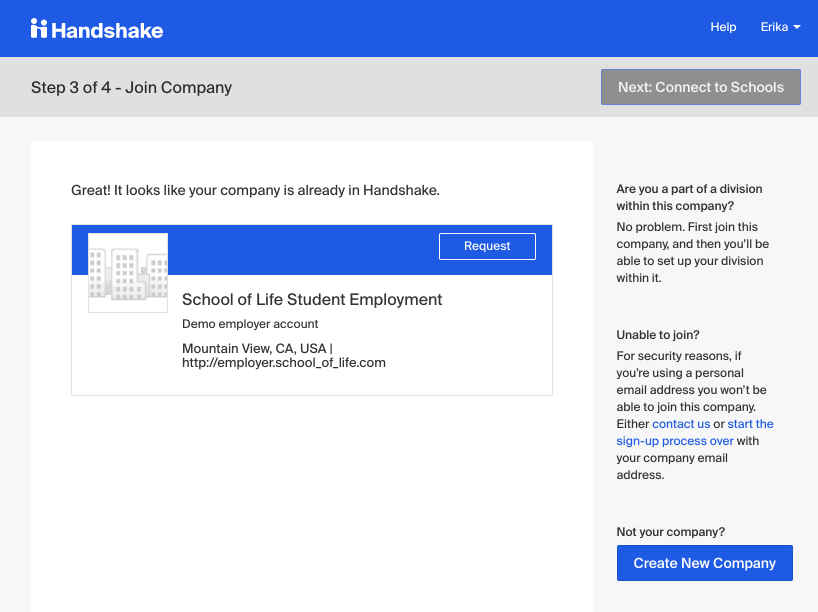
Task: Request to join School of Life company
Action: pyautogui.click(x=487, y=246)
